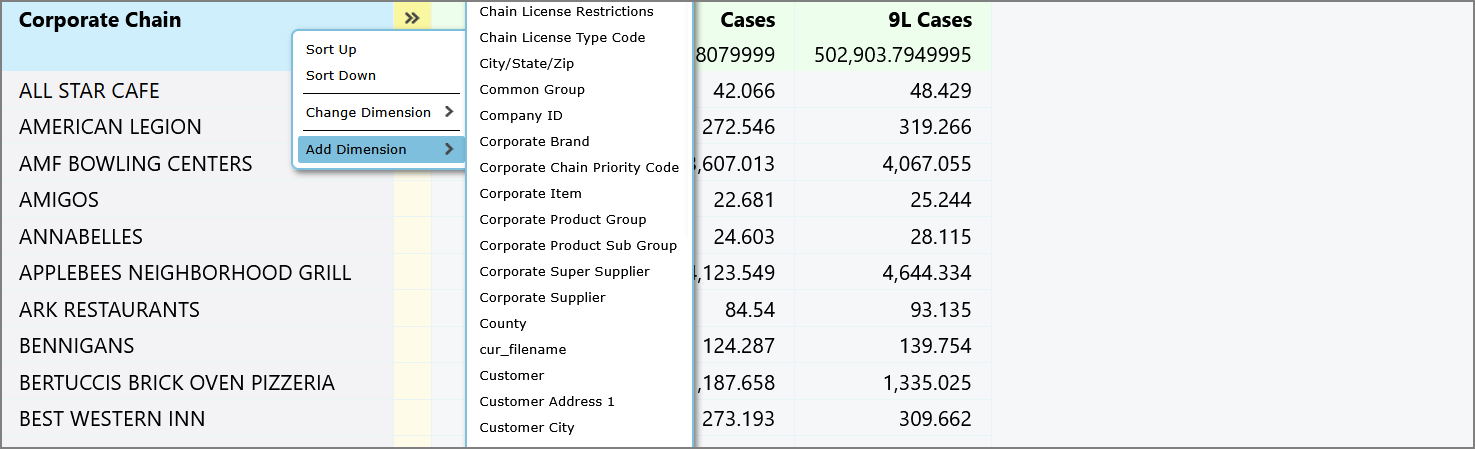Pick County from dimension list
Screen dimensions: 1475x449
(503, 324)
